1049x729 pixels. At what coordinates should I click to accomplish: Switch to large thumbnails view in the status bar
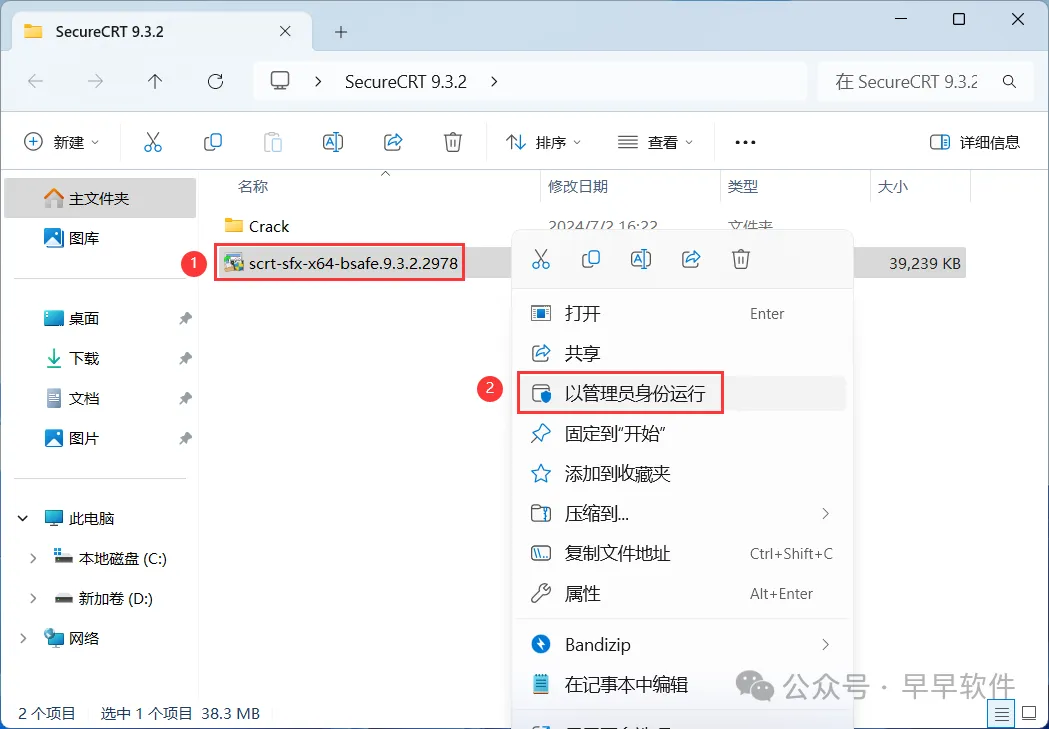click(1030, 714)
